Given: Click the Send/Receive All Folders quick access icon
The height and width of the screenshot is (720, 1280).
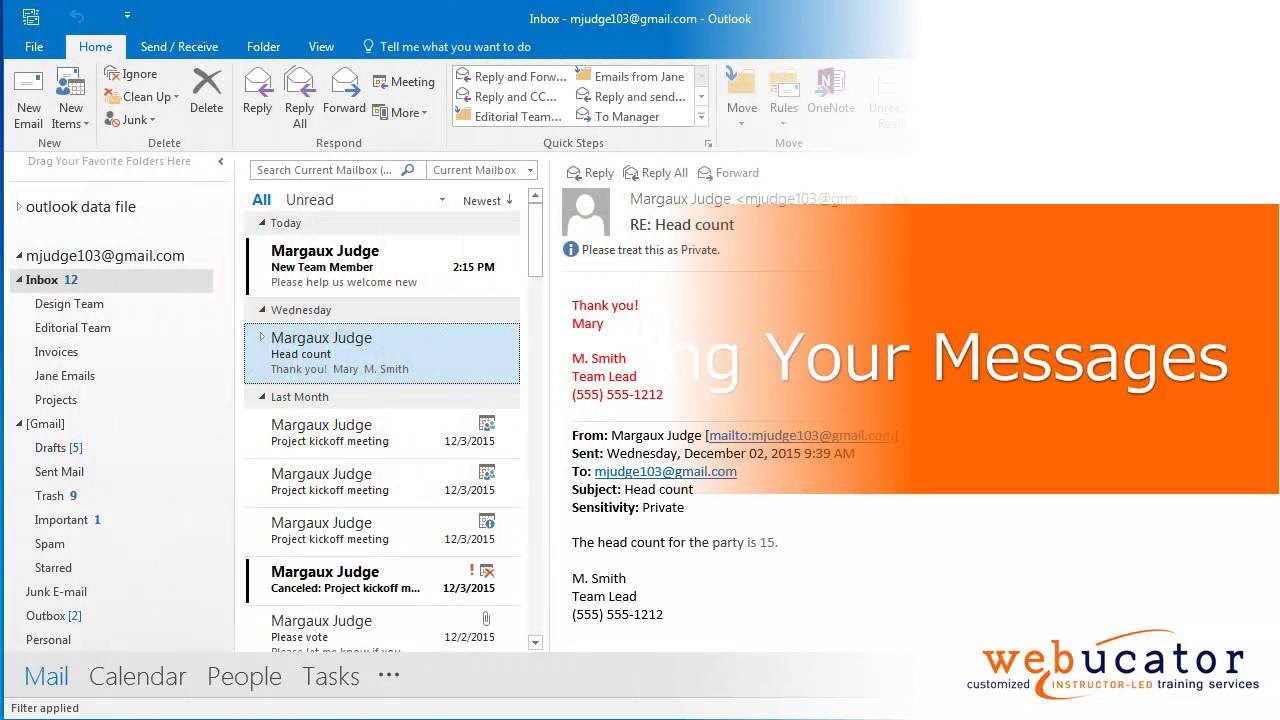Looking at the screenshot, I should click(x=31, y=17).
